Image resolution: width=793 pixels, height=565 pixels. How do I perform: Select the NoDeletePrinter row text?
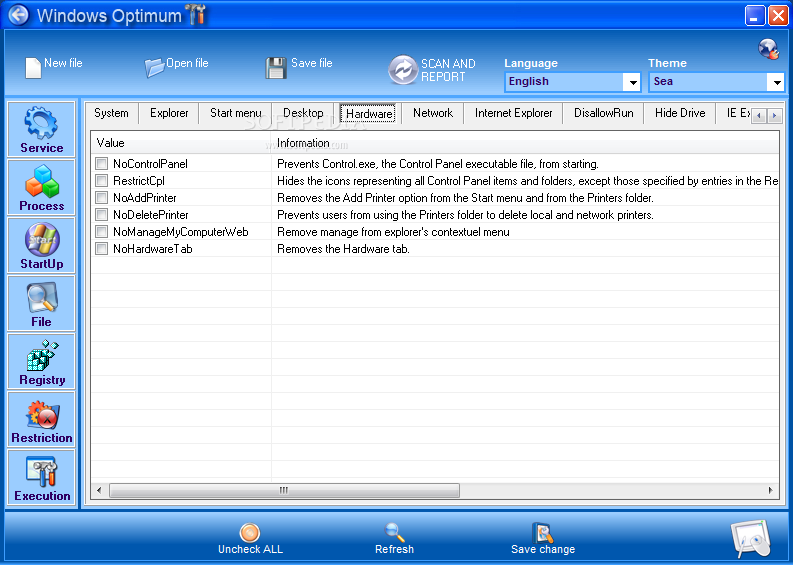(x=151, y=215)
